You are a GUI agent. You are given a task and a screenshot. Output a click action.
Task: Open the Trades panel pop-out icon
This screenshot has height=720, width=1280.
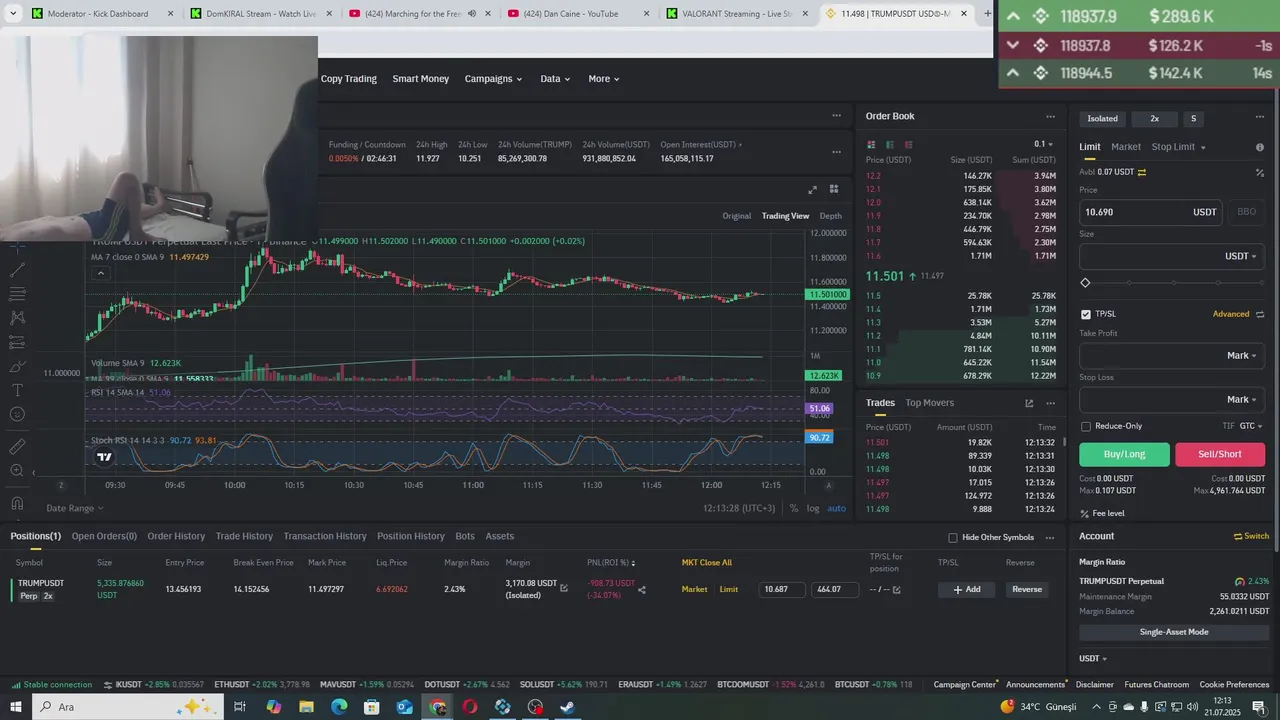coord(1029,403)
